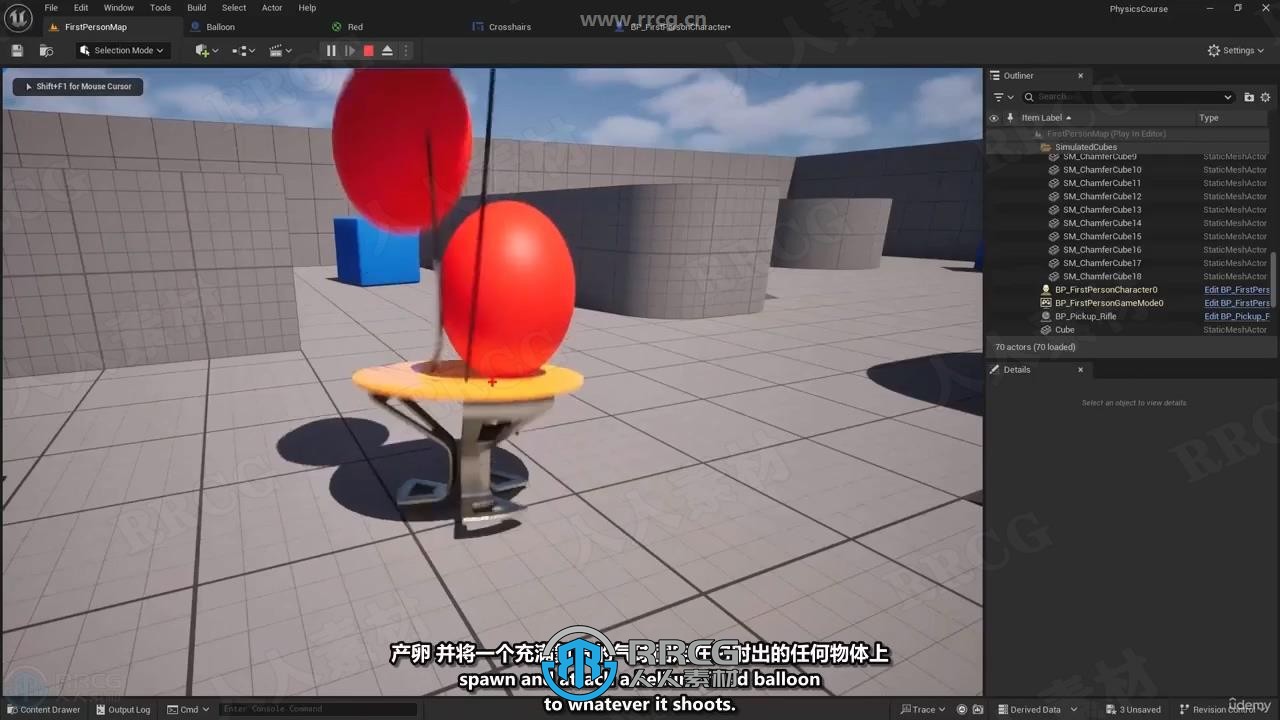Open Edit BP_Pickup link for the rifle
This screenshot has width=1280, height=720.
click(1237, 316)
